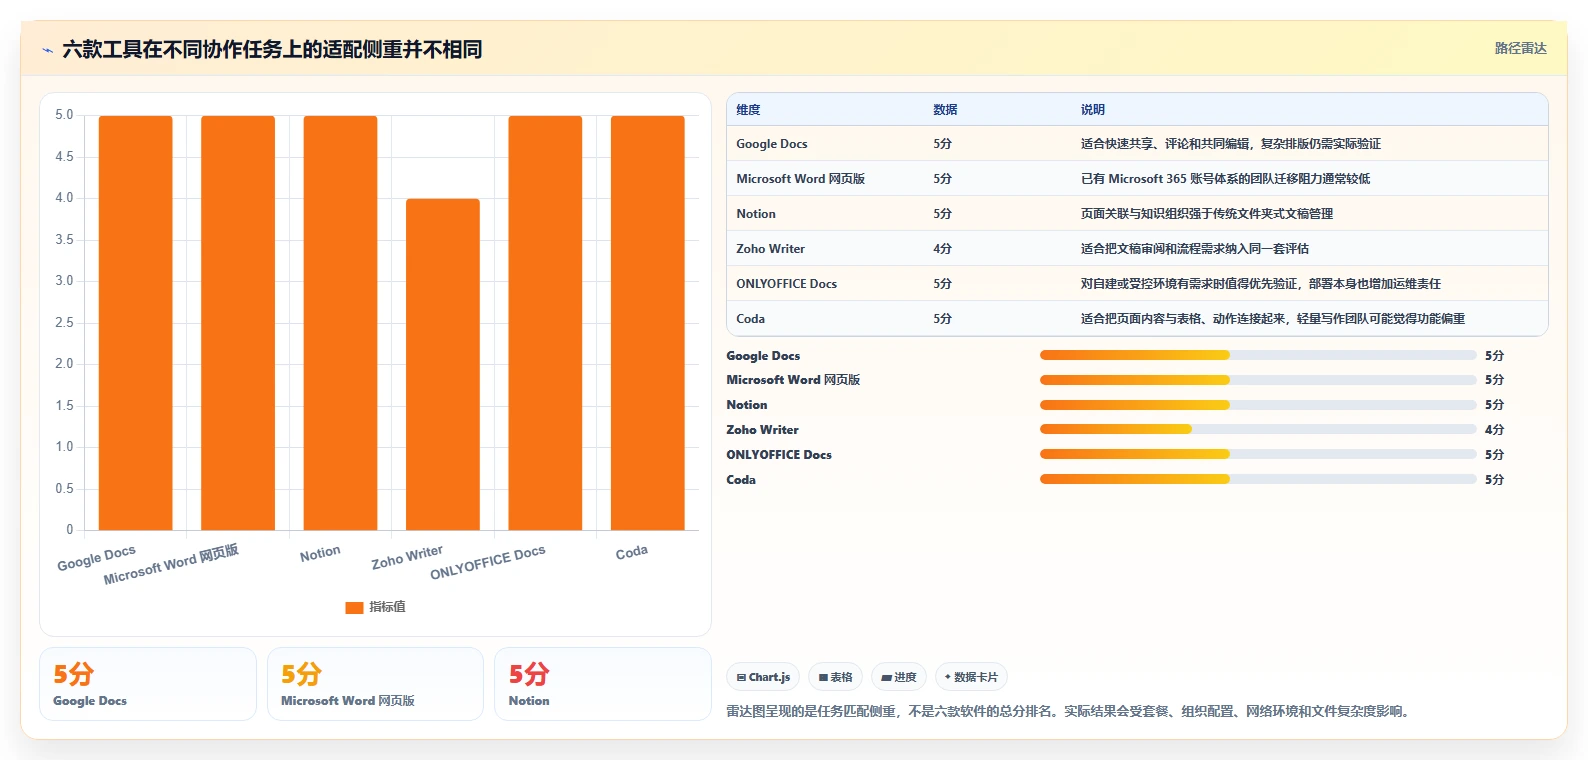Image resolution: width=1588 pixels, height=760 pixels.
Task: Click the Coda bar in the chart
Action: point(648,323)
